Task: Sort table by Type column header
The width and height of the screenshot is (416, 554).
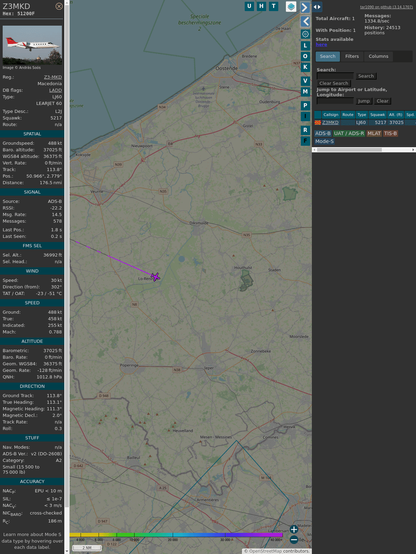Action: pyautogui.click(x=362, y=114)
